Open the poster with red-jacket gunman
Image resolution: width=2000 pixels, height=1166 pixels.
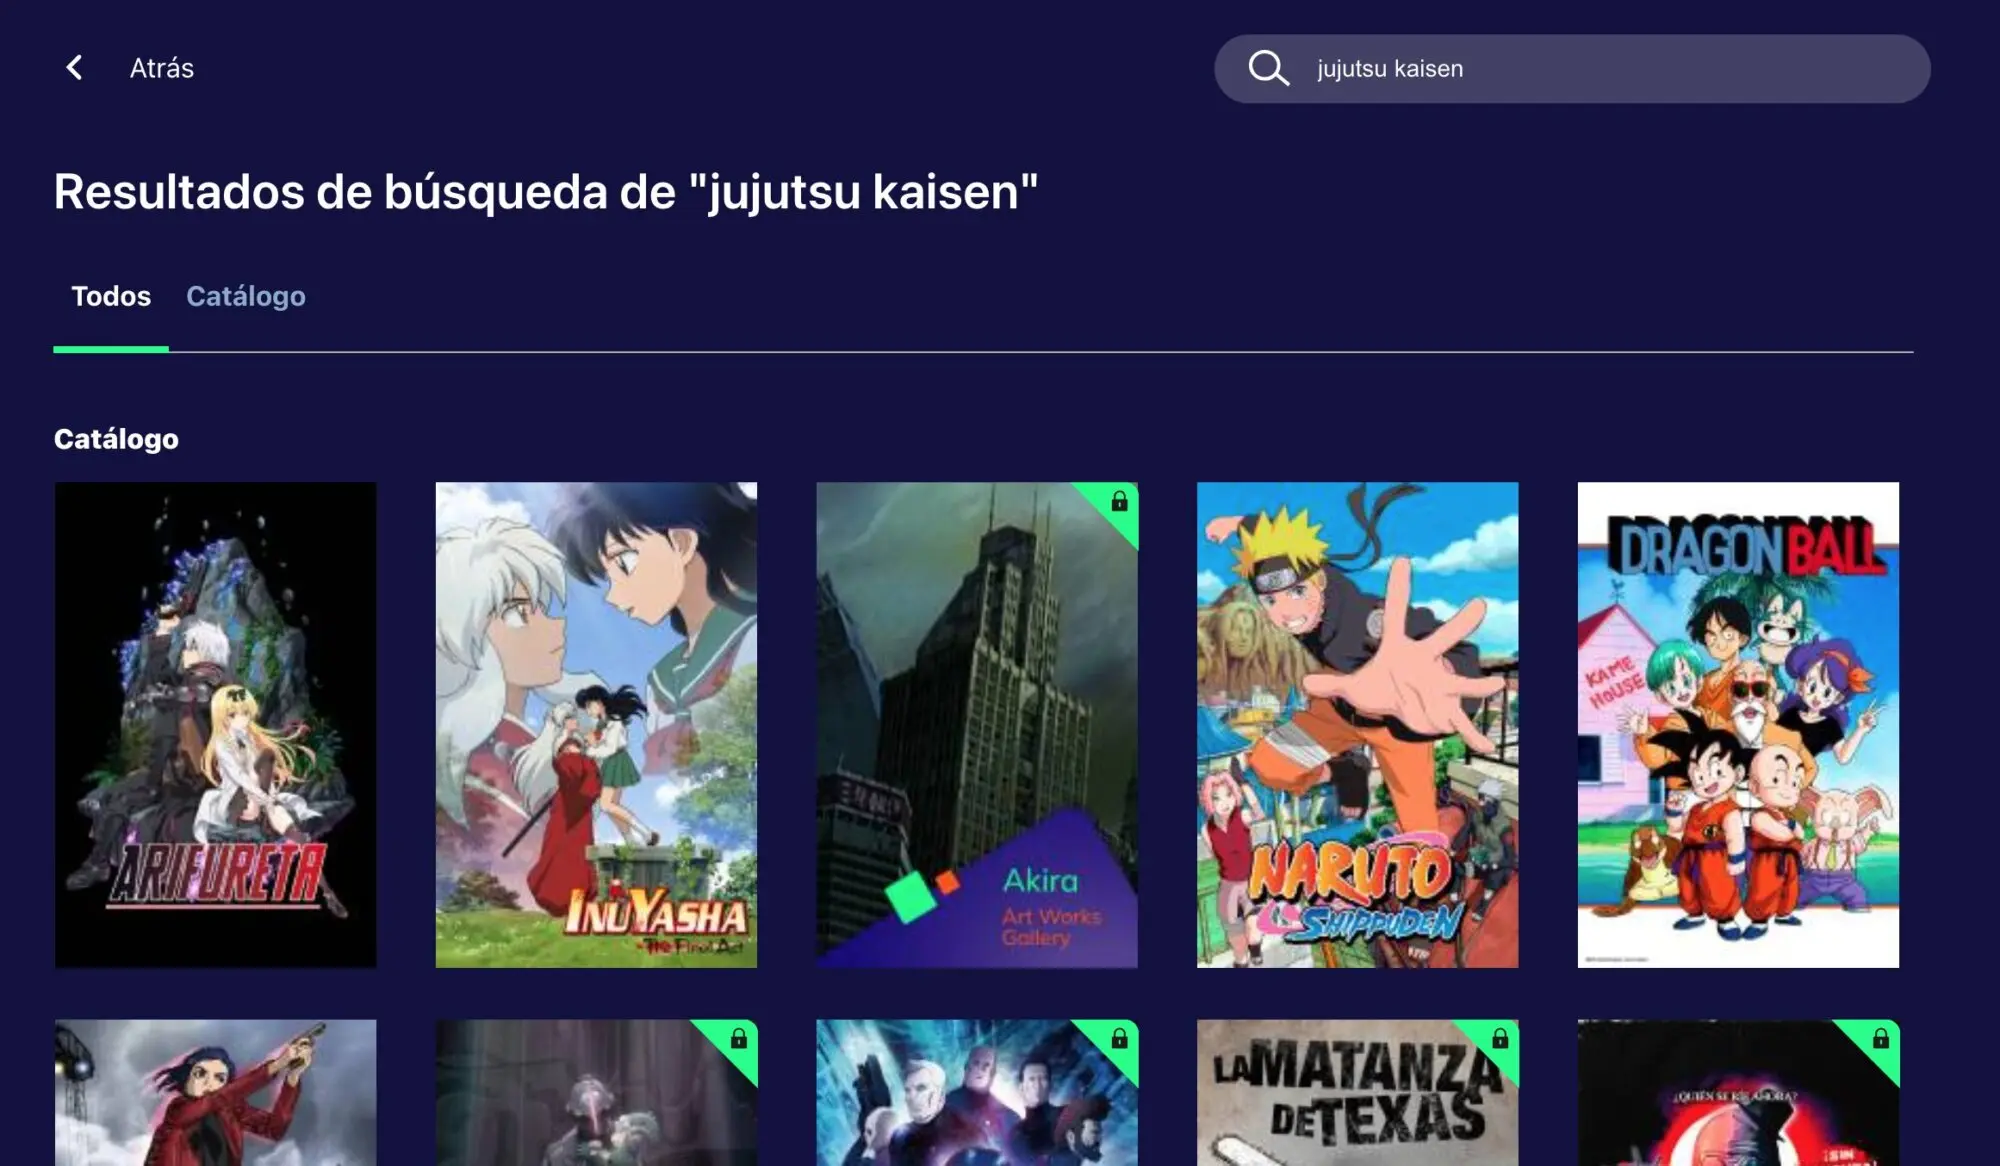tap(216, 1092)
